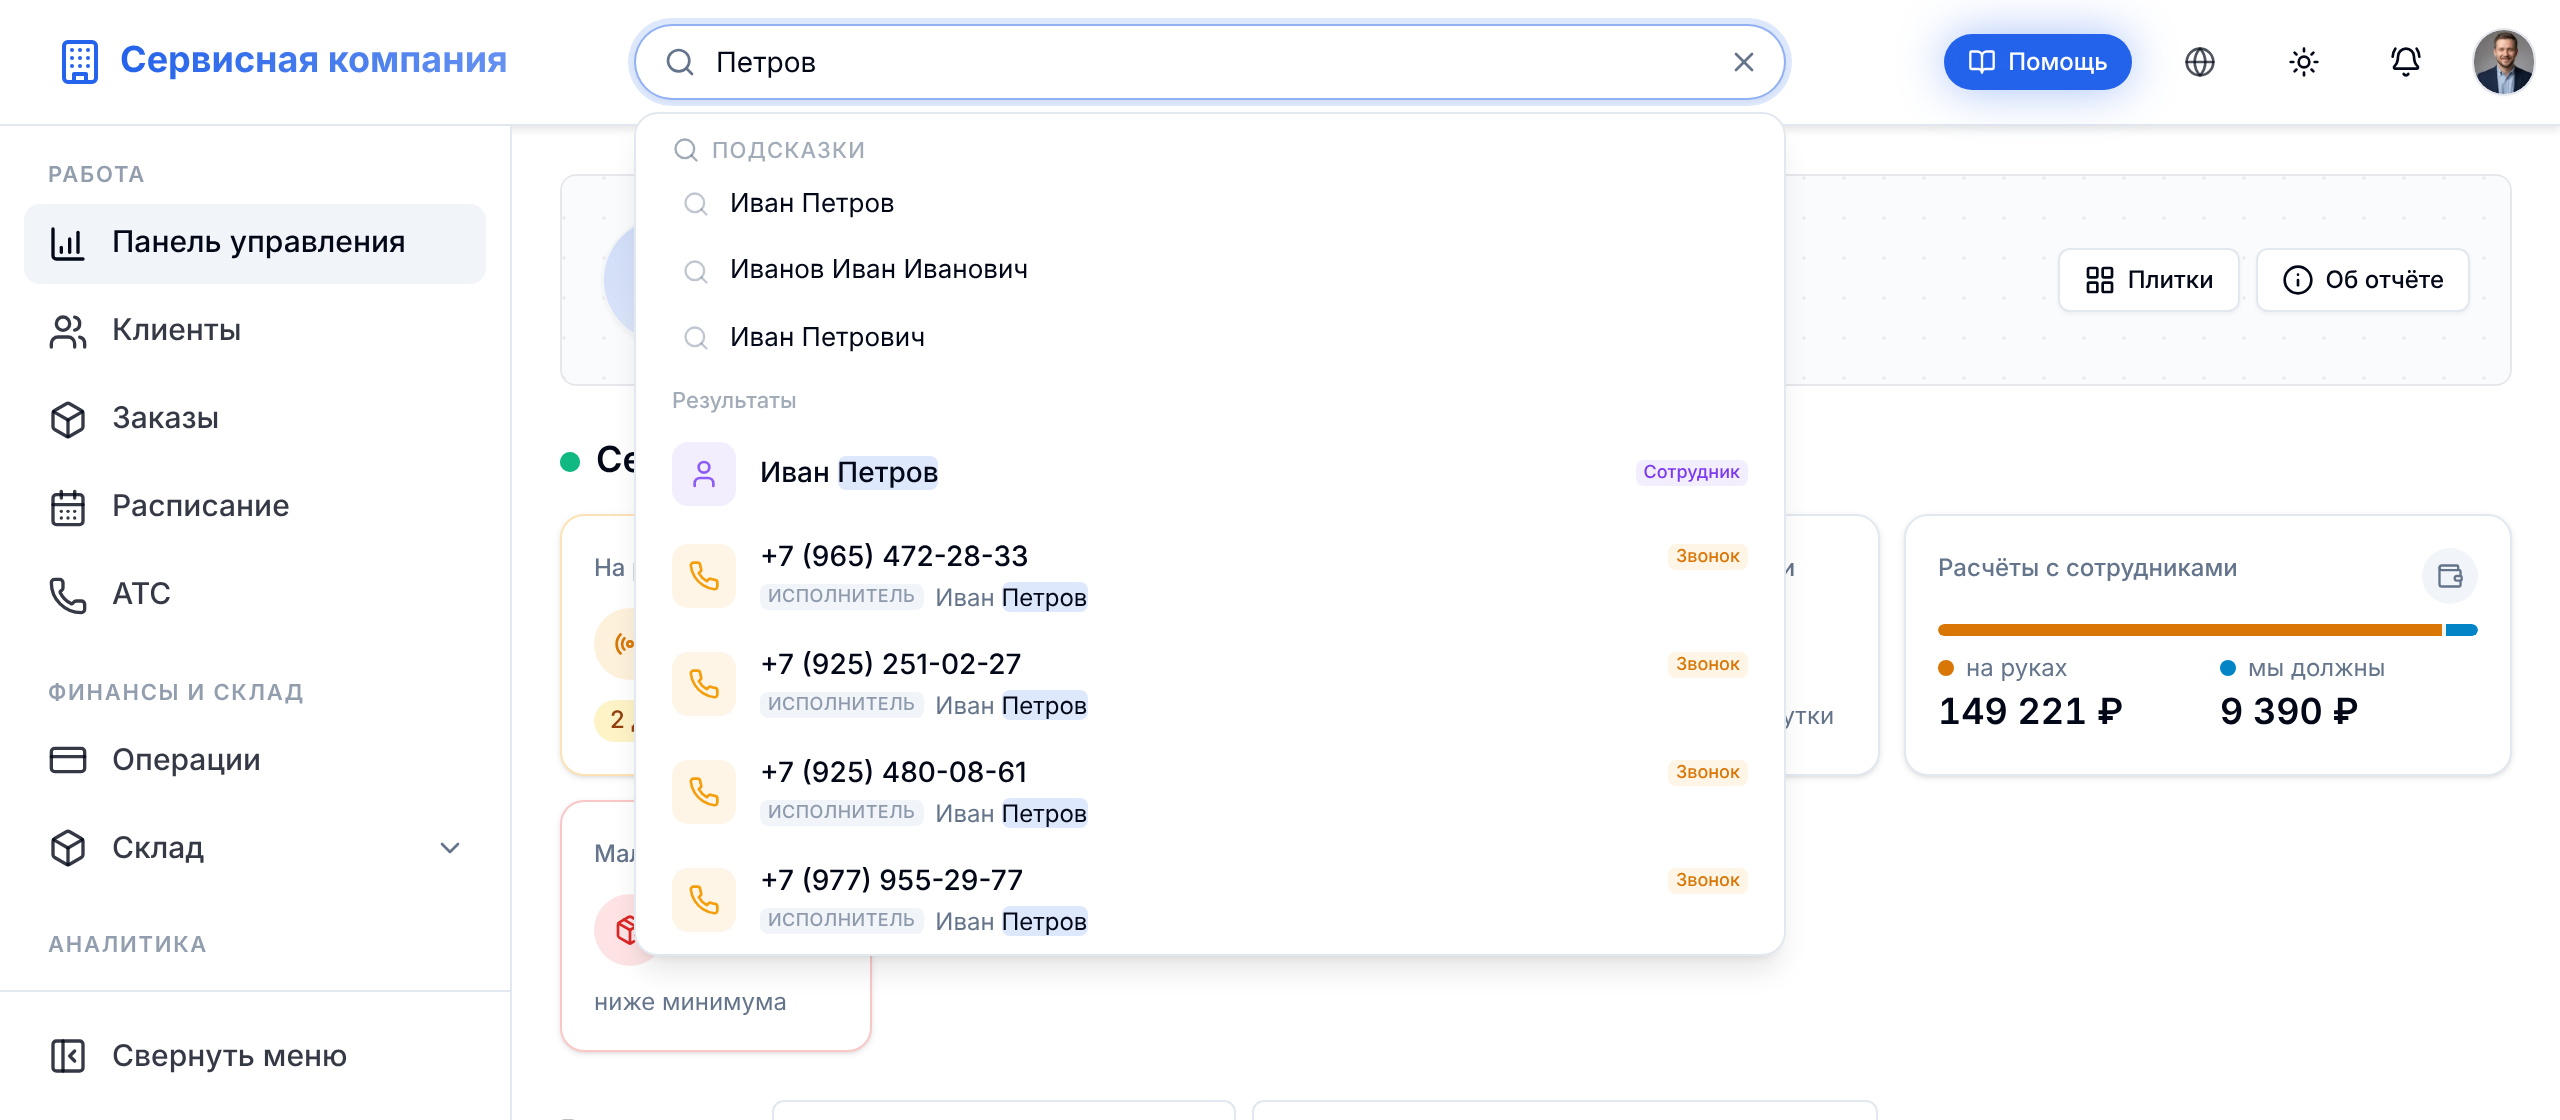Open АТС section
The image size is (2560, 1120).
(x=255, y=595)
